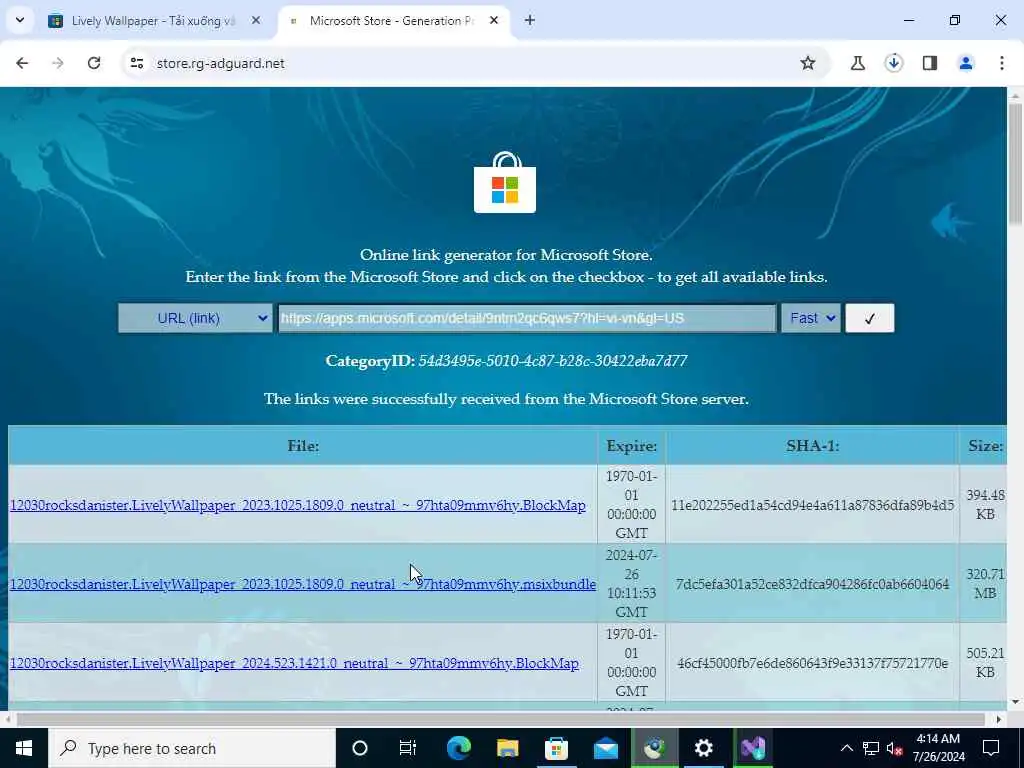This screenshot has height=768, width=1024.
Task: Open Chrome Labs flask icon
Action: 857,63
